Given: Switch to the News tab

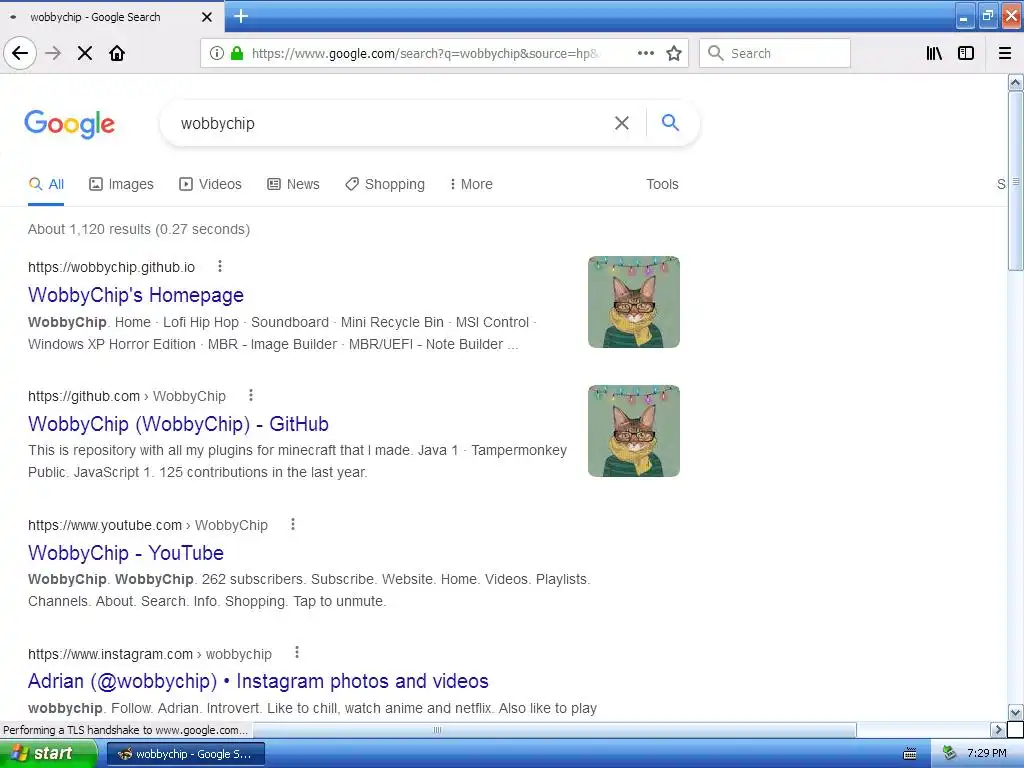Looking at the screenshot, I should (293, 184).
